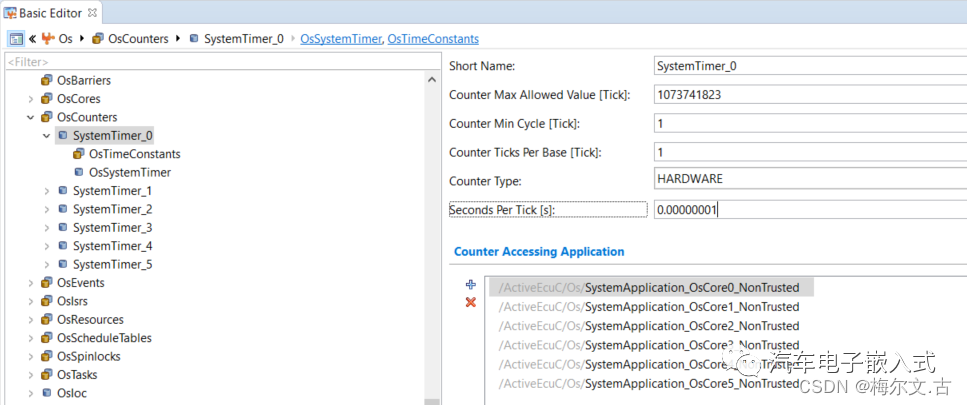Expand the OsTasks tree node
Screen dimensions: 967x405
click(x=31, y=375)
